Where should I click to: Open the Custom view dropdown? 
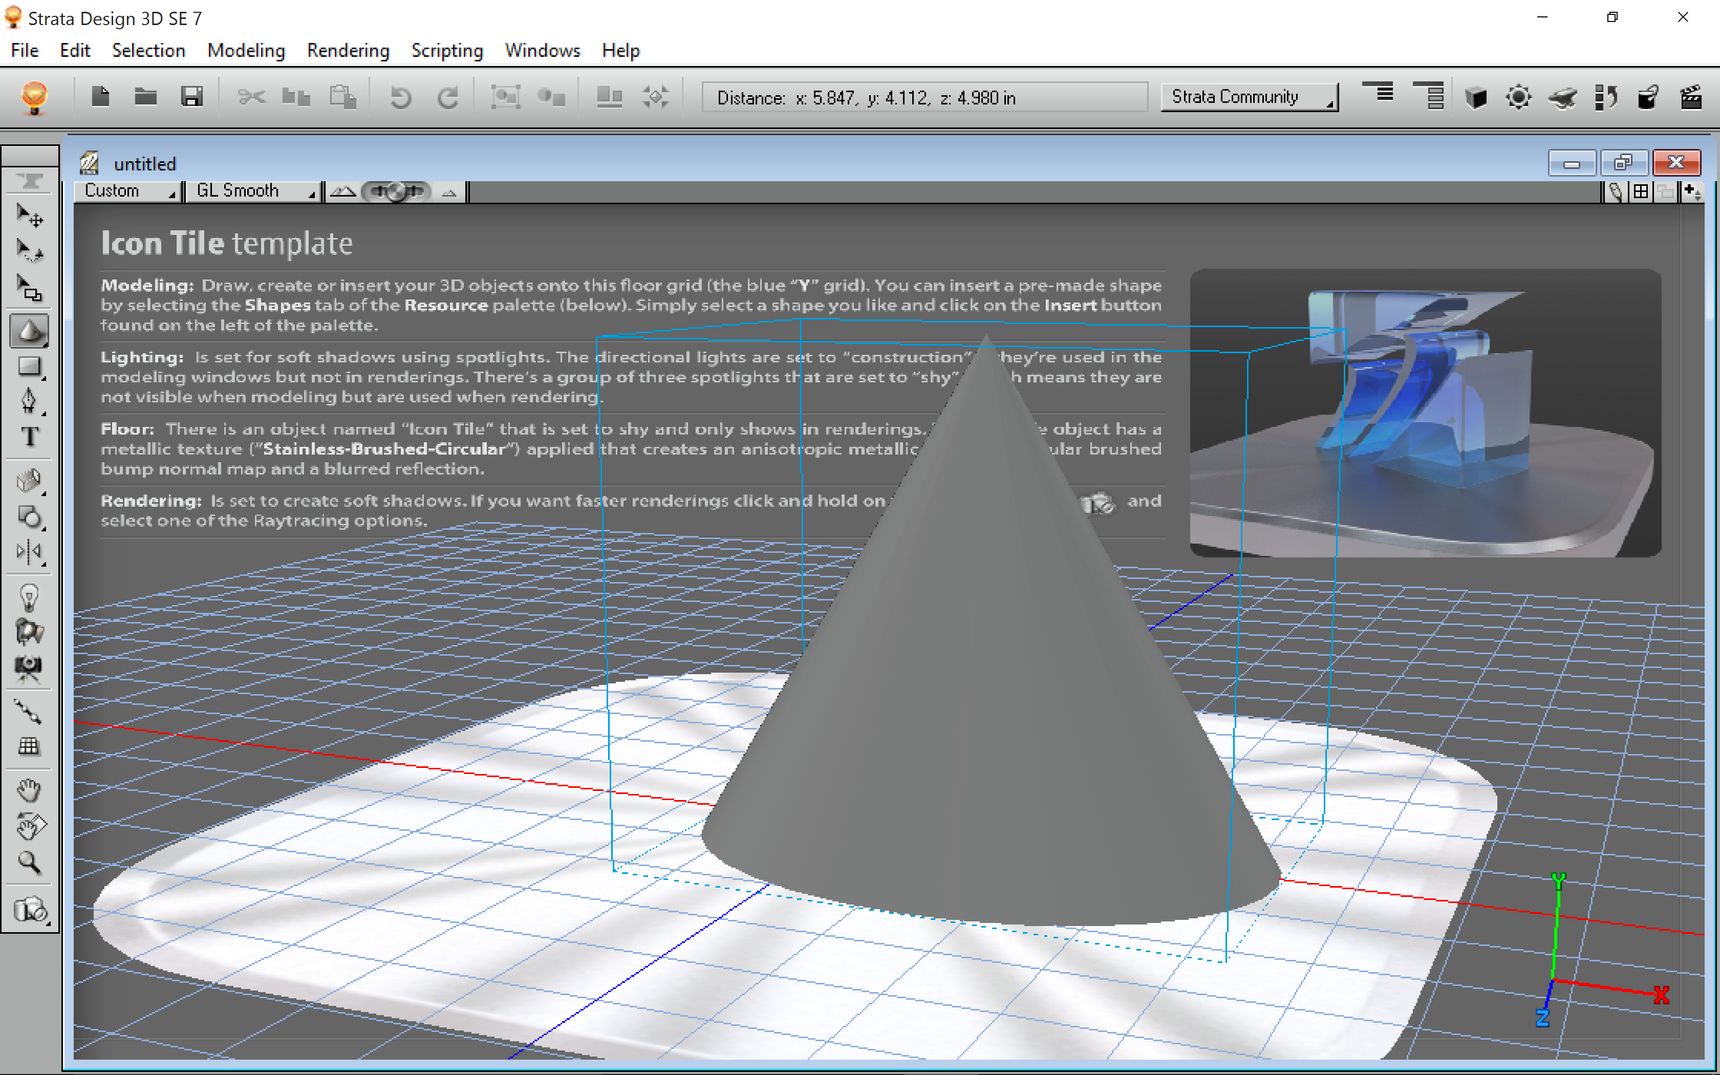click(128, 191)
